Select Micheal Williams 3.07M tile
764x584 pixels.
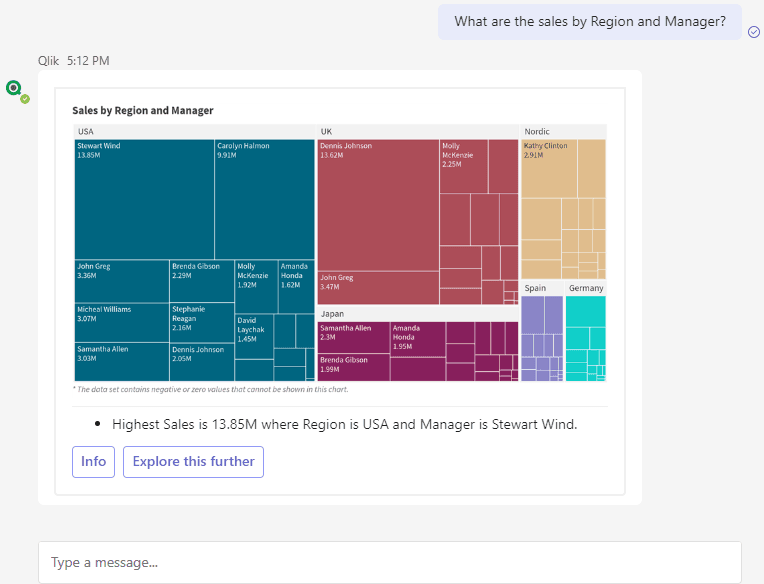pos(122,322)
